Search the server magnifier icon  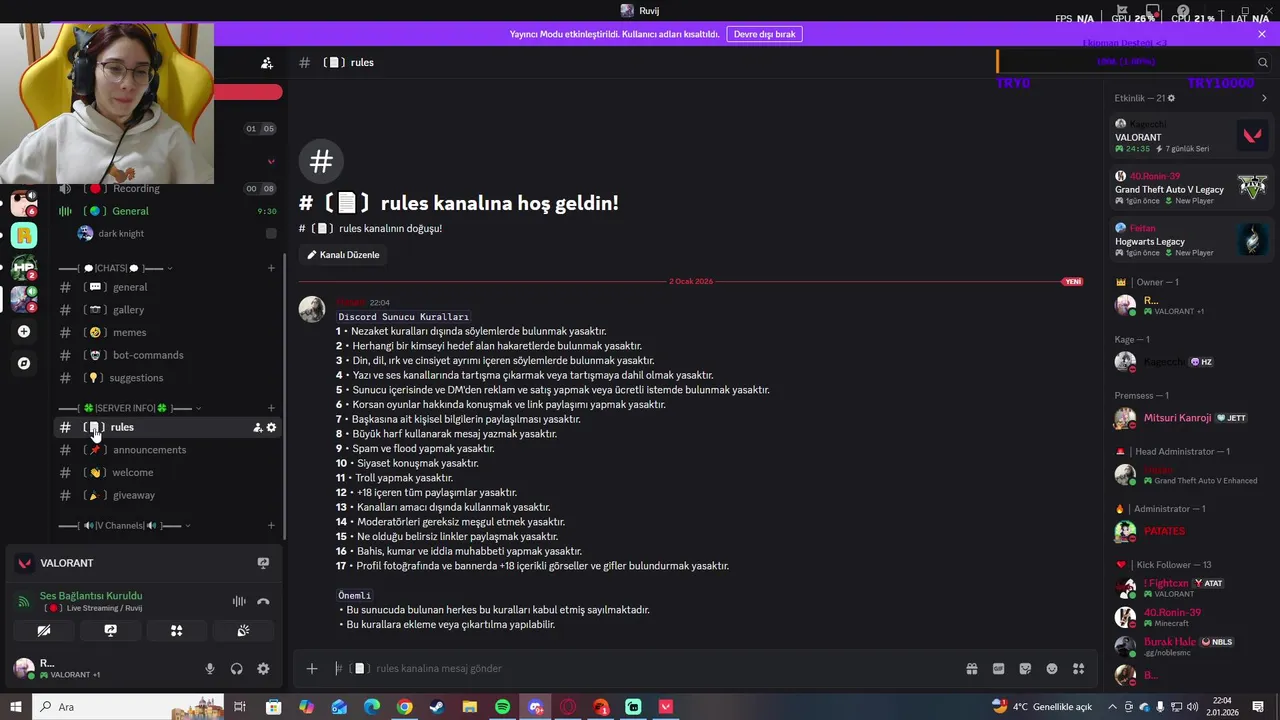[x=1263, y=62]
